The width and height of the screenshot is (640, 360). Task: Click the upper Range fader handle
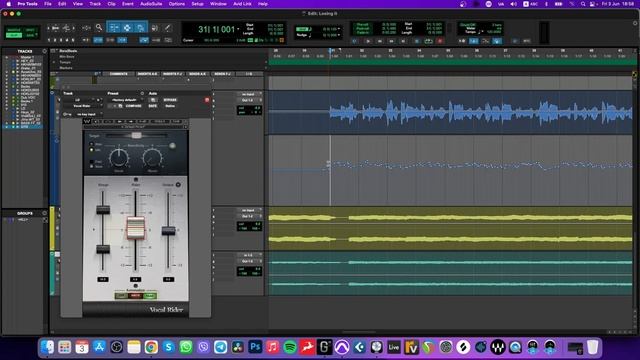click(103, 210)
